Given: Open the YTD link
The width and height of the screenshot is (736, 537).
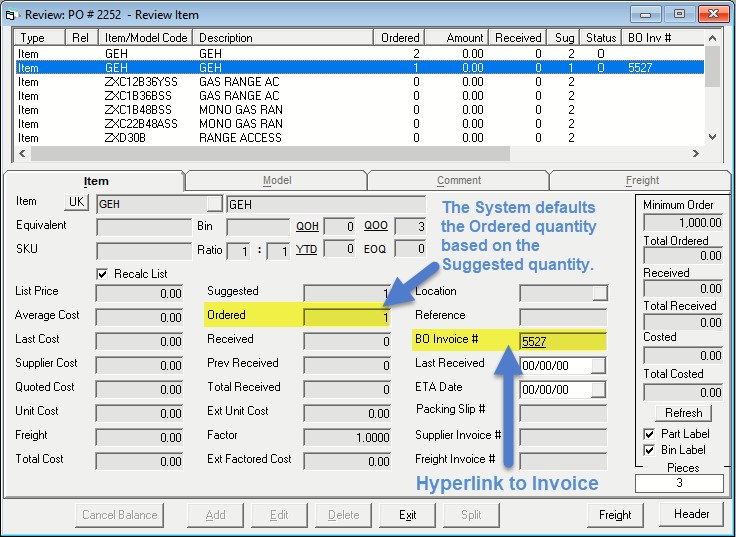Looking at the screenshot, I should coord(306,249).
